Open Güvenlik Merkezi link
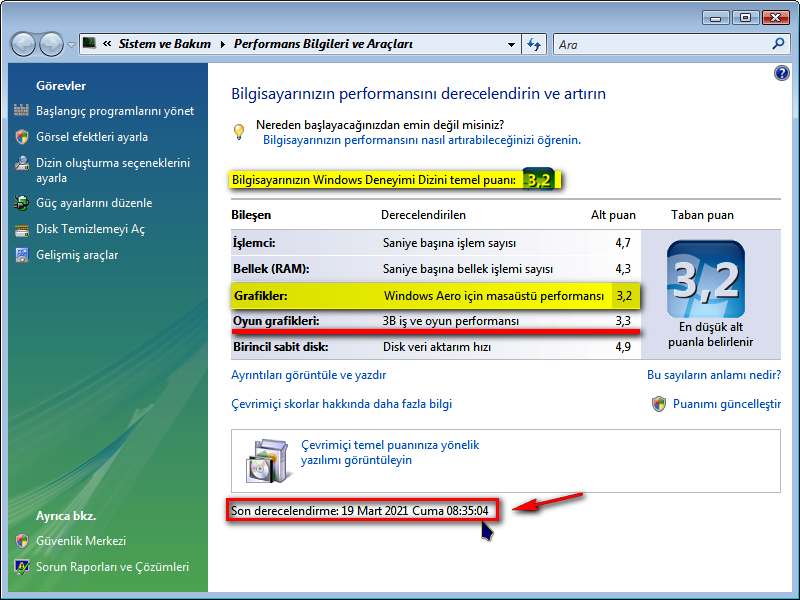 click(x=81, y=541)
